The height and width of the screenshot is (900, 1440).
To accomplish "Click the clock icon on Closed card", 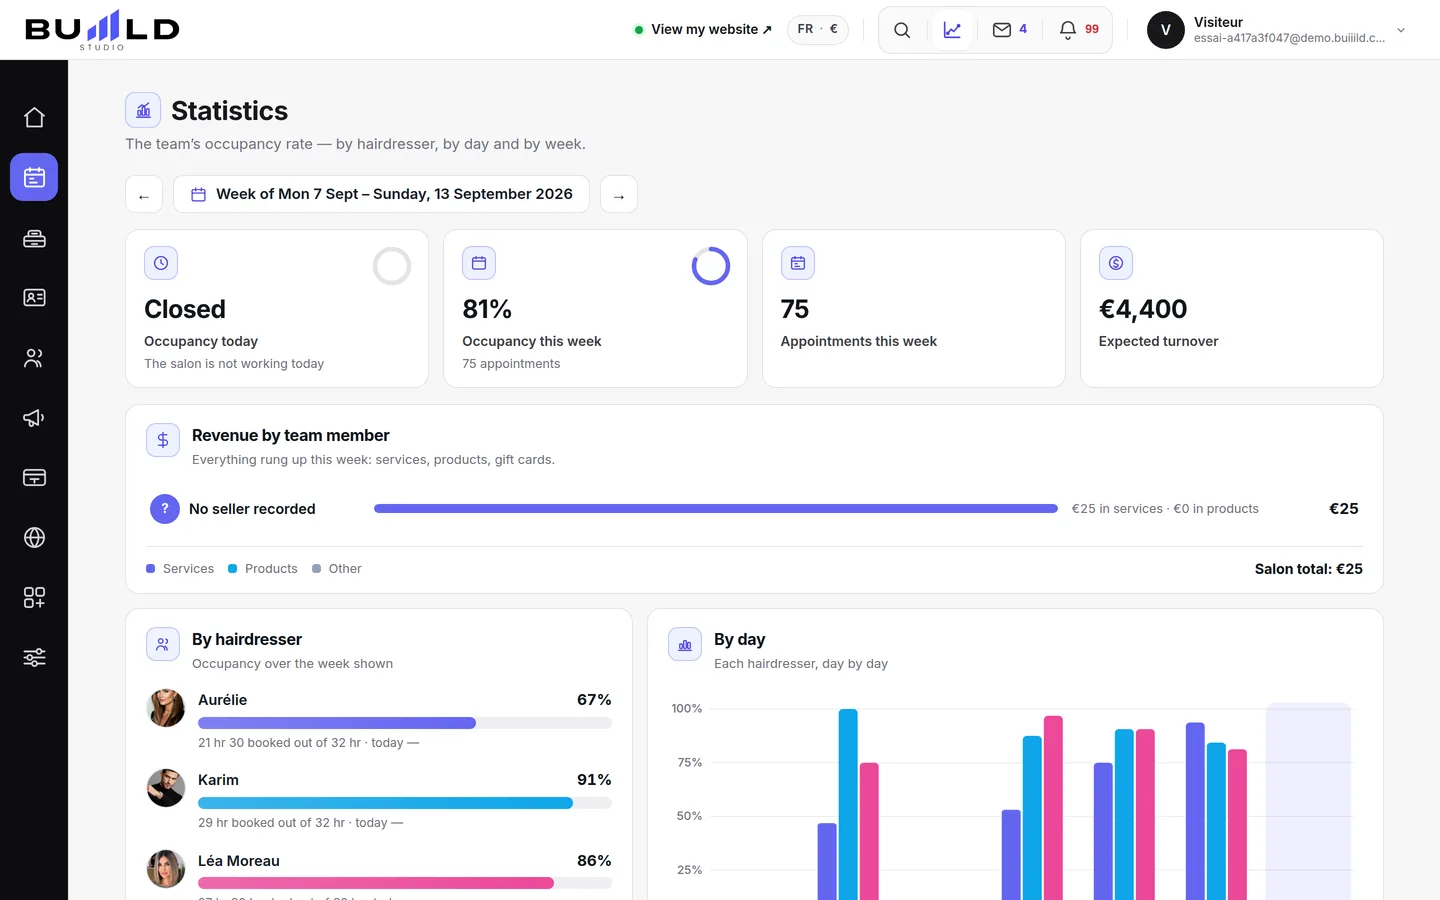I will (161, 263).
